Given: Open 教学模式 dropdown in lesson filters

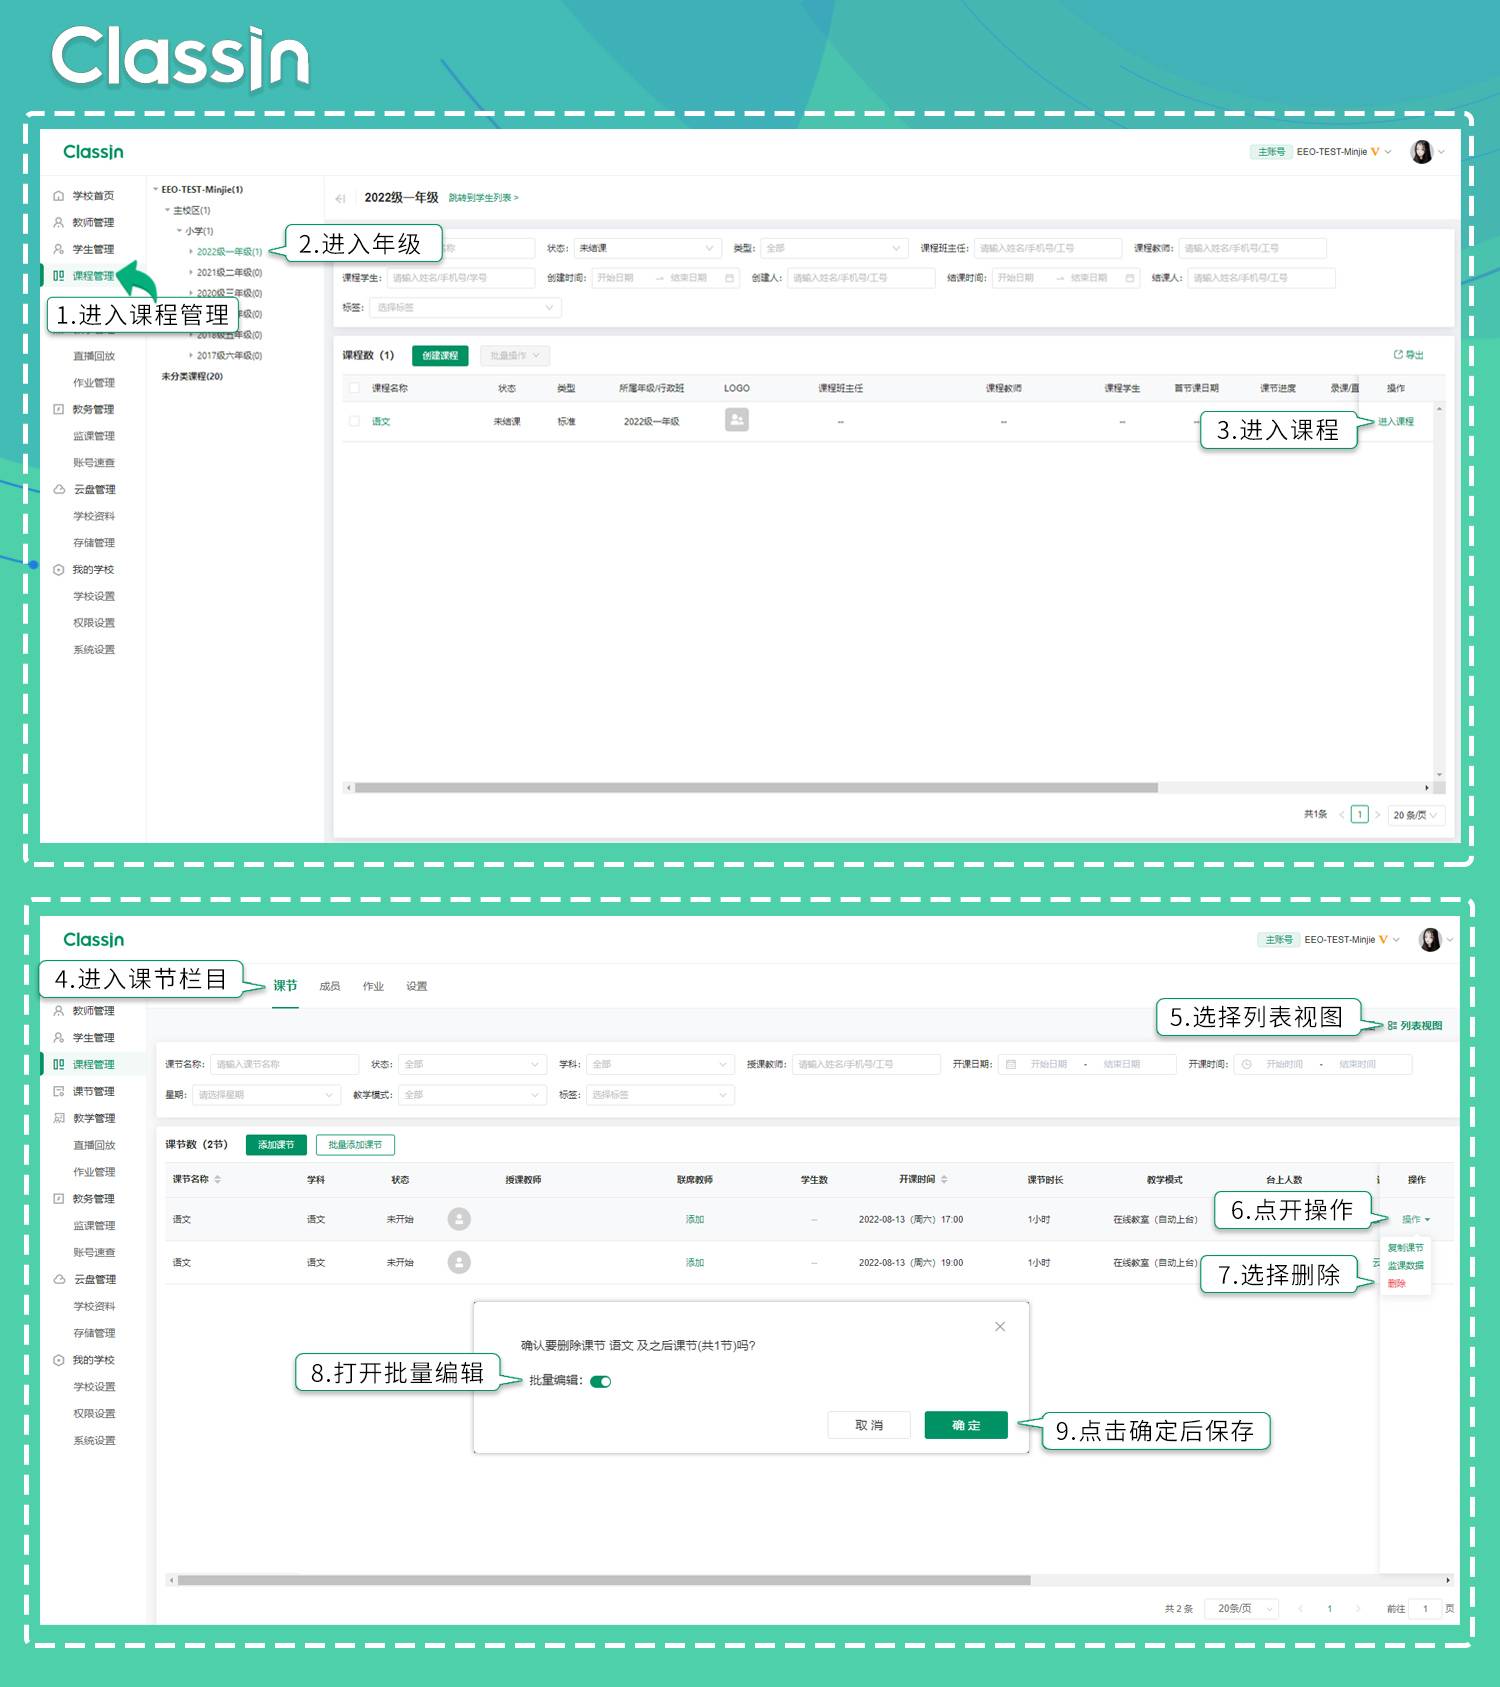Looking at the screenshot, I should 472,1095.
